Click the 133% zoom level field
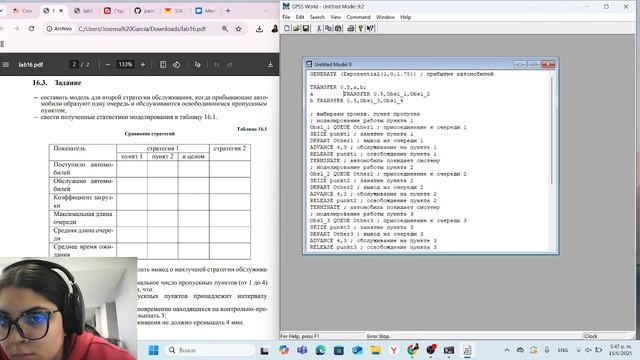 [x=125, y=64]
